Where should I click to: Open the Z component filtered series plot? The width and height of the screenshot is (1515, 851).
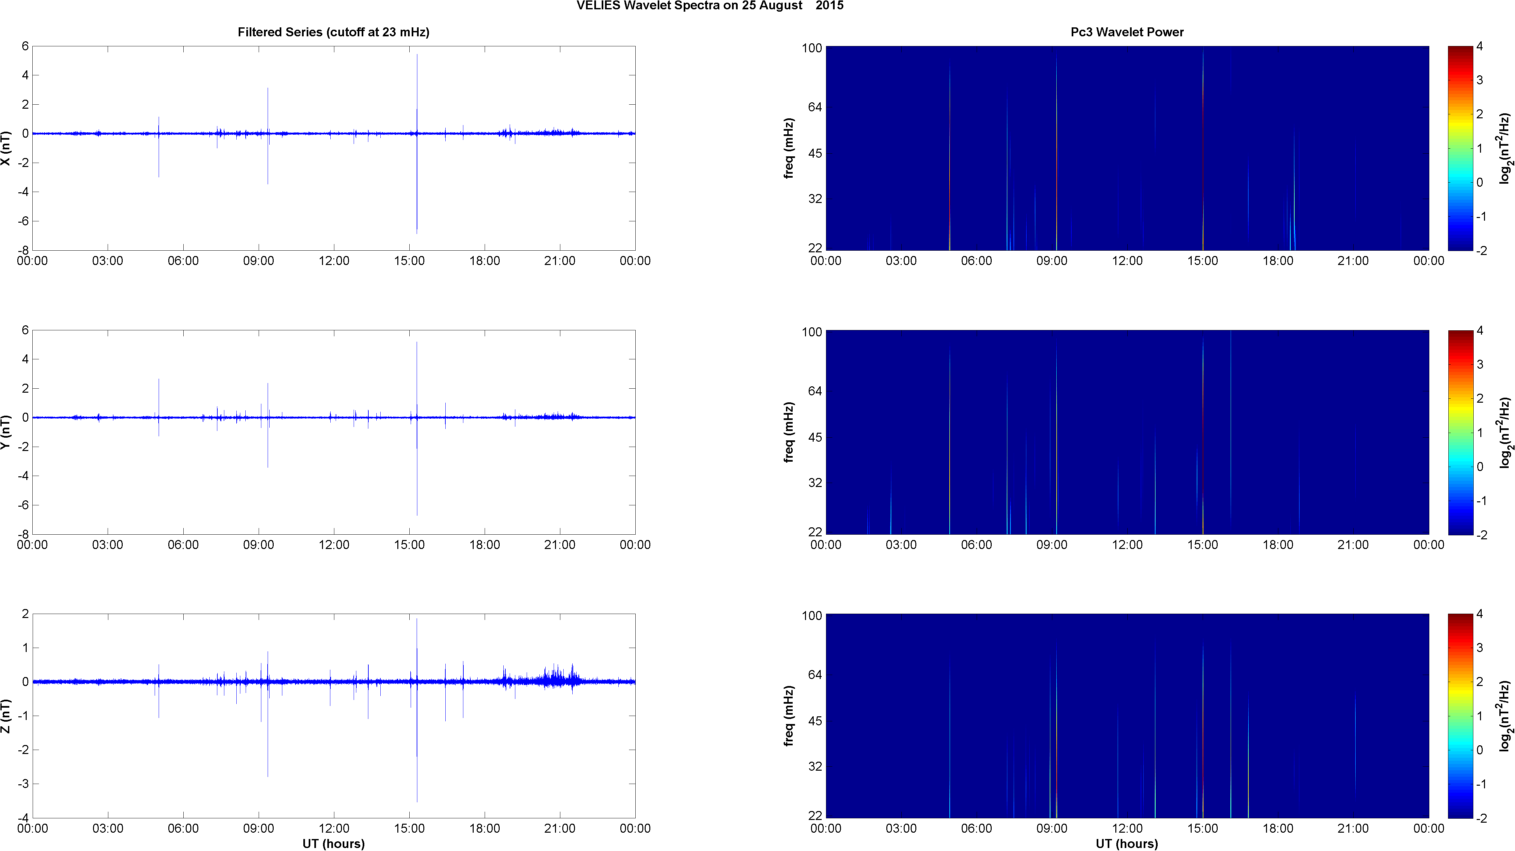pos(334,716)
